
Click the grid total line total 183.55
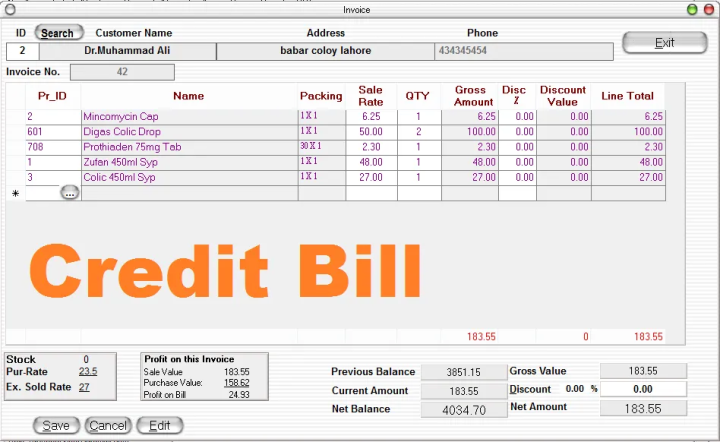pyautogui.click(x=648, y=337)
